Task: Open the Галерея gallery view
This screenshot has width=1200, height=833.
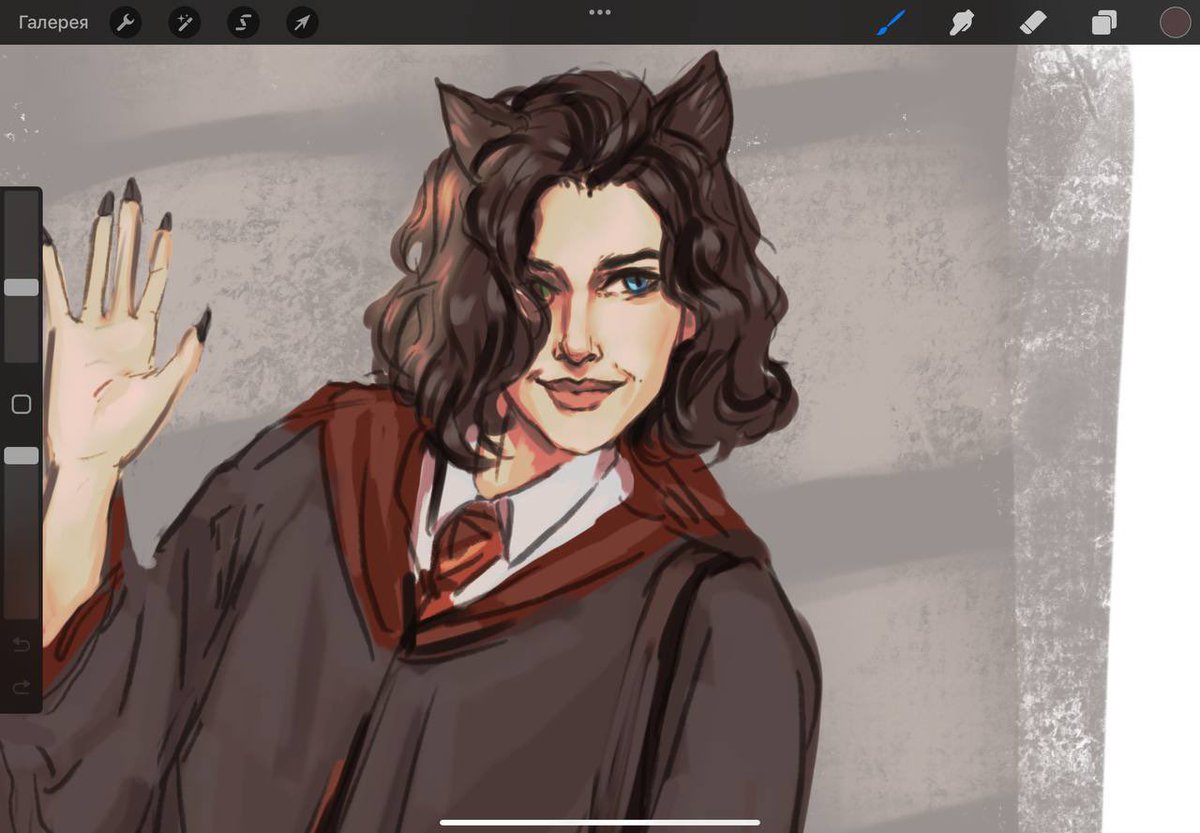Action: click(53, 22)
